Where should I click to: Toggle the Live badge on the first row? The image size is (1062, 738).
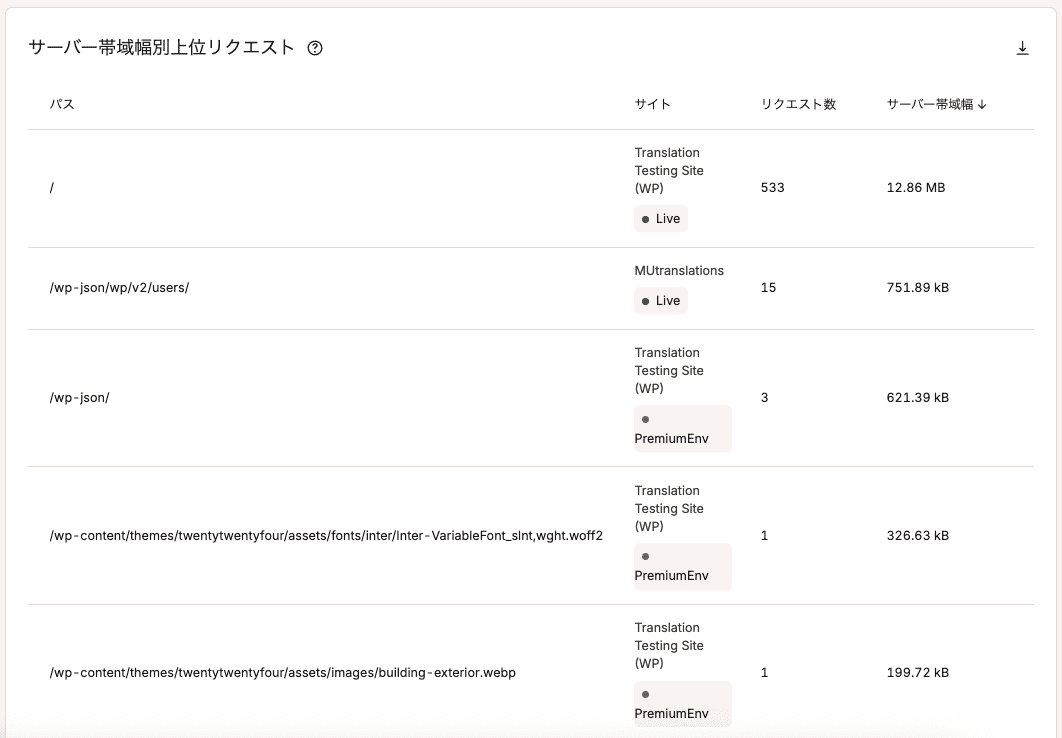point(660,218)
